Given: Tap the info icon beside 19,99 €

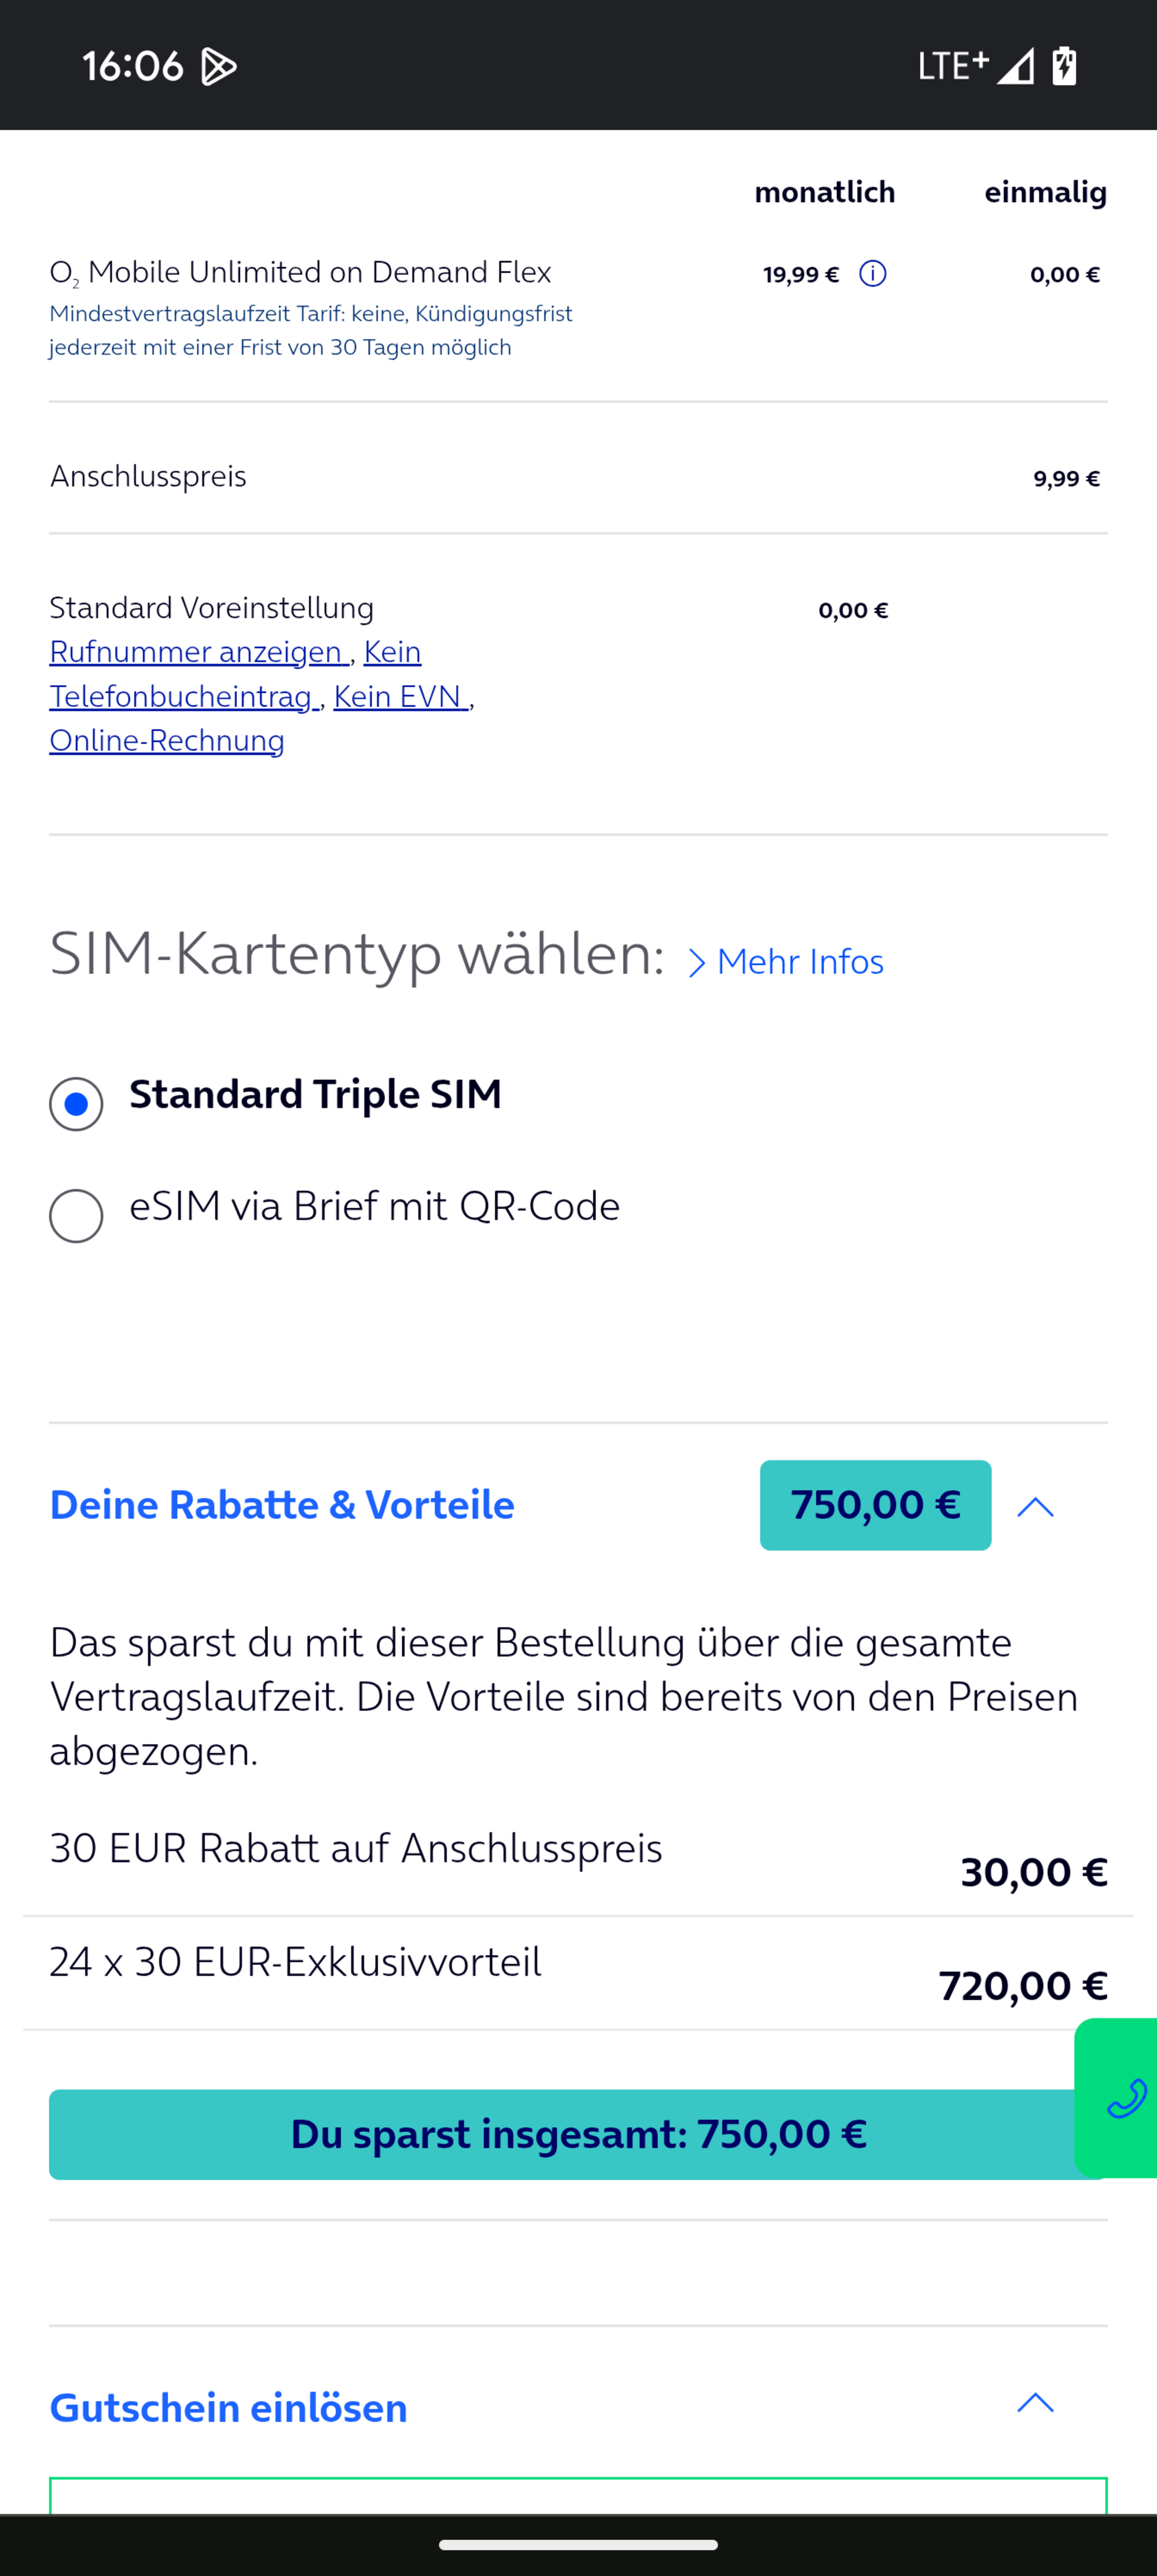Looking at the screenshot, I should (872, 274).
